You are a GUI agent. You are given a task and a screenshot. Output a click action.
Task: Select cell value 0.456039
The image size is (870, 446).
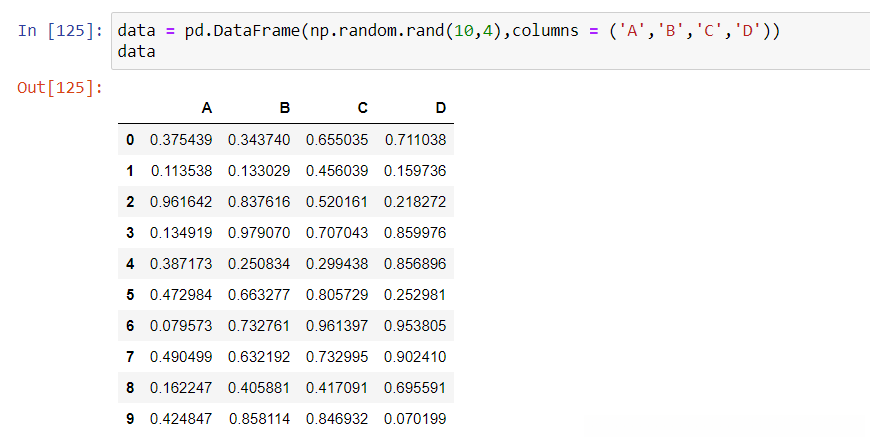(337, 171)
